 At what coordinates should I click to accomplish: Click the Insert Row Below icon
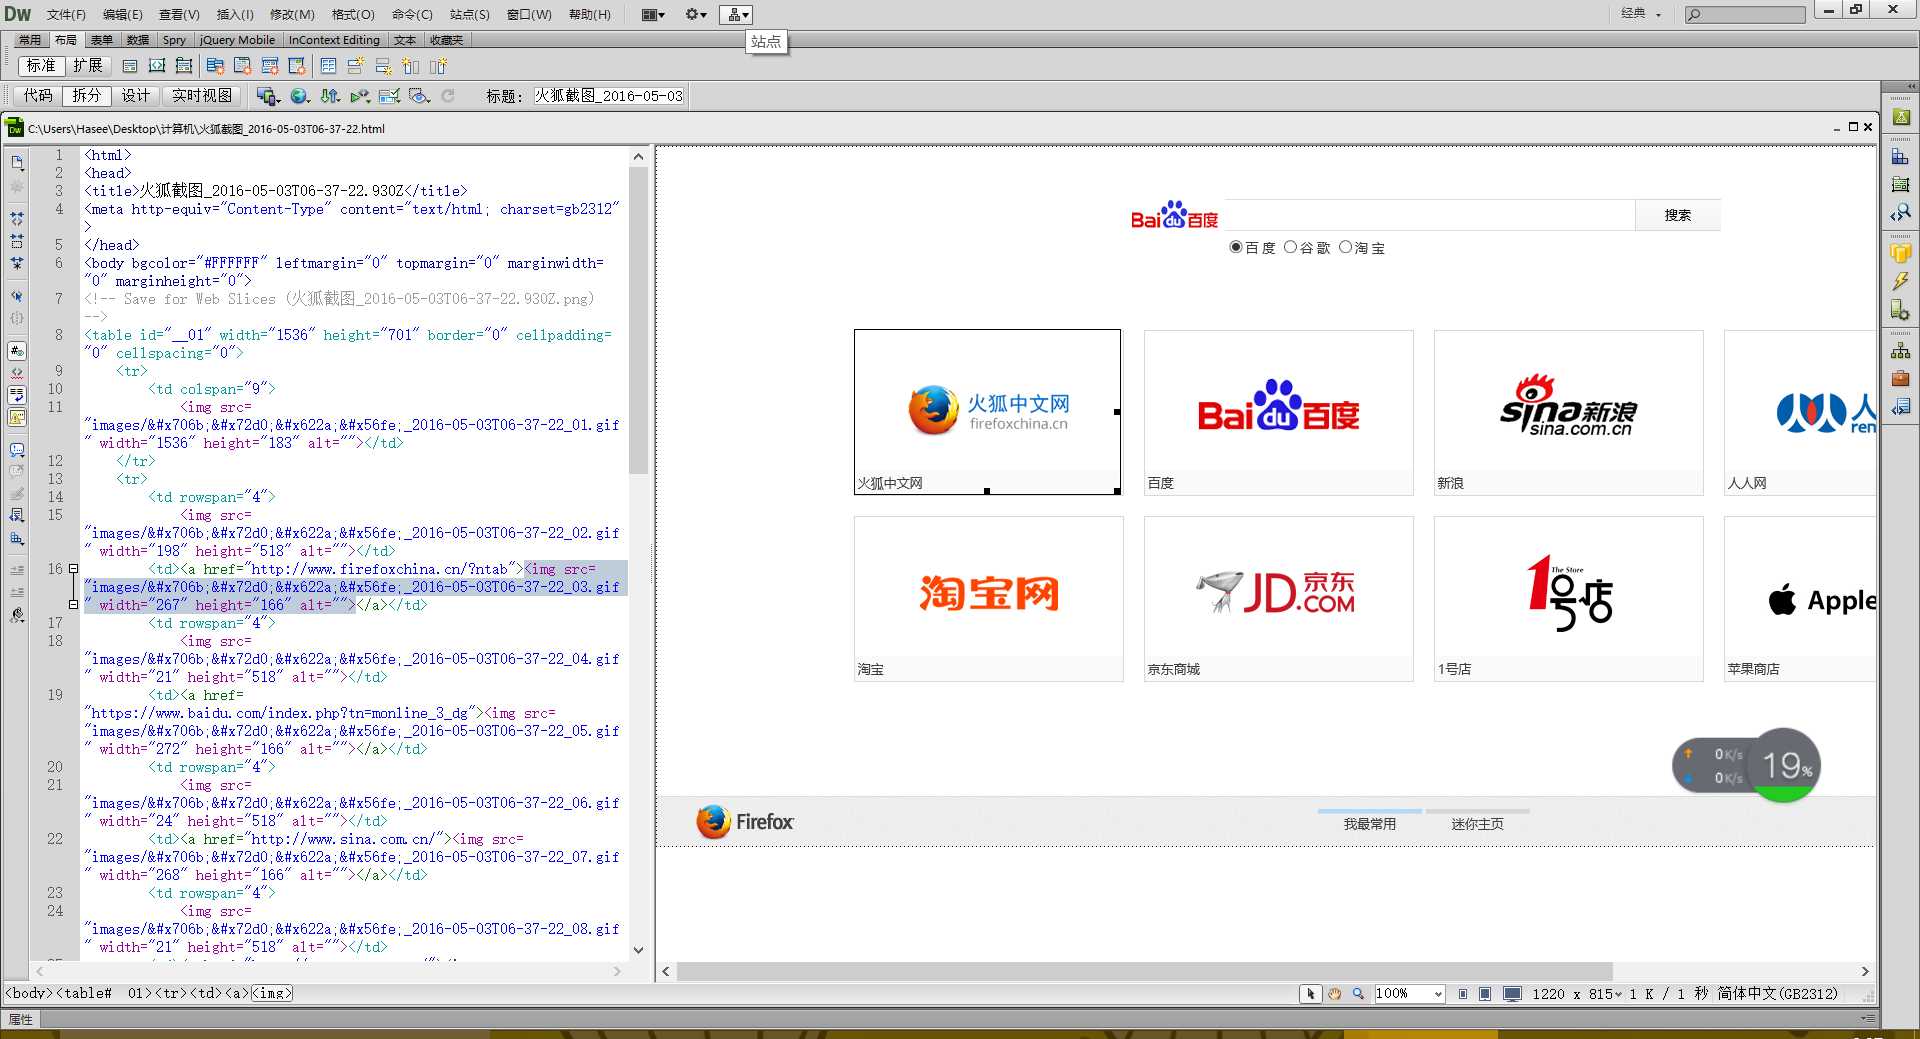click(383, 66)
